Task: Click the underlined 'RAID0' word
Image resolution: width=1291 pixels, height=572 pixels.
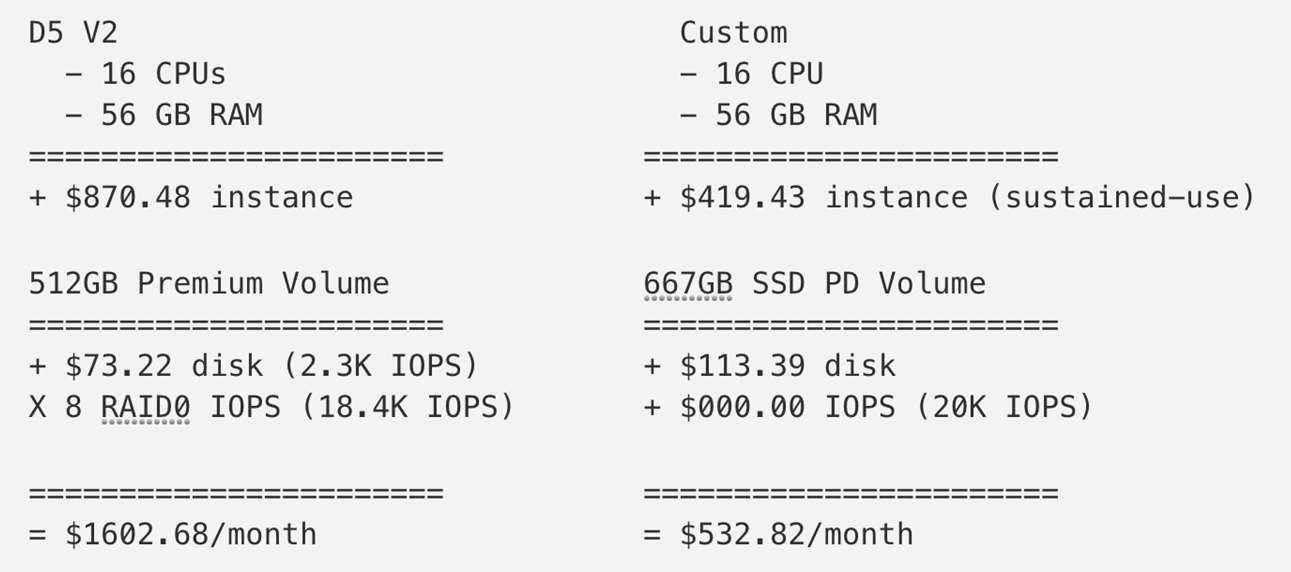Action: pos(146,407)
